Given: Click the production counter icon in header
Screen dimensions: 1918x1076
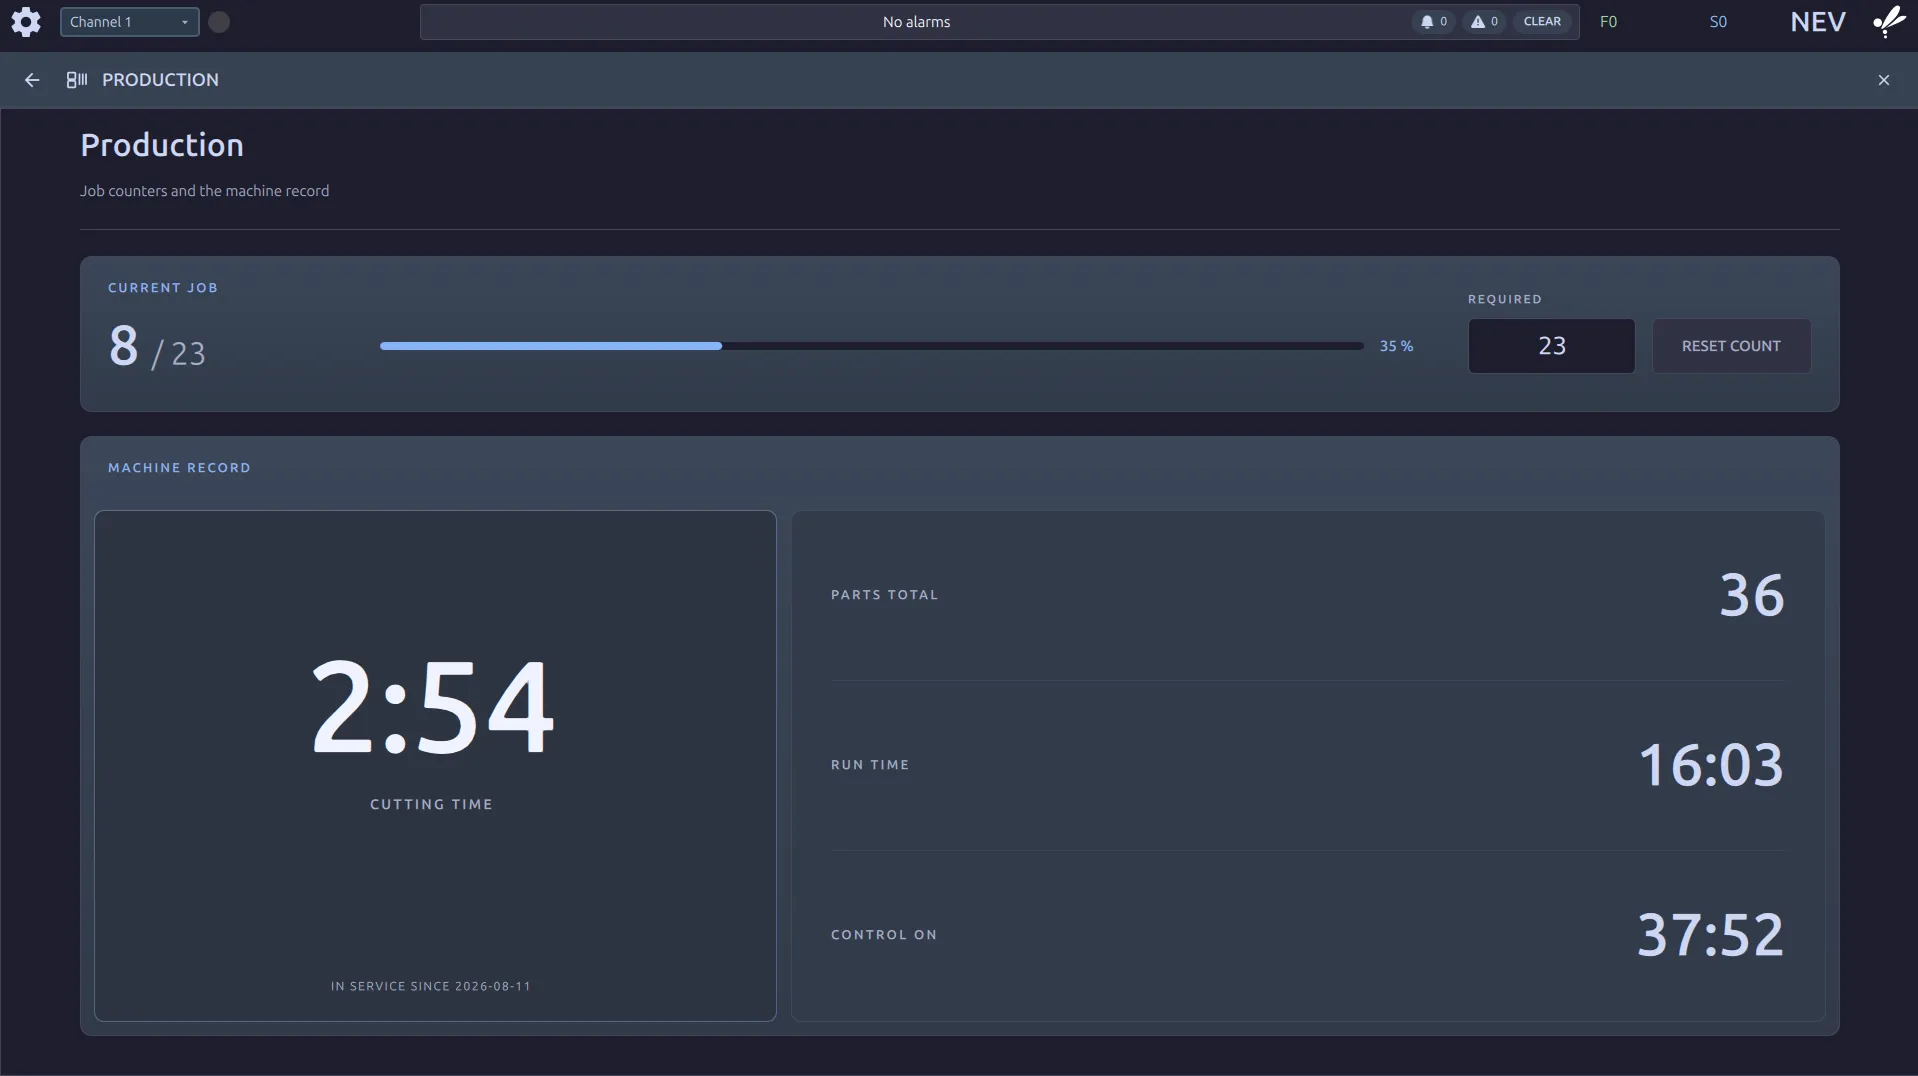Looking at the screenshot, I should point(77,80).
